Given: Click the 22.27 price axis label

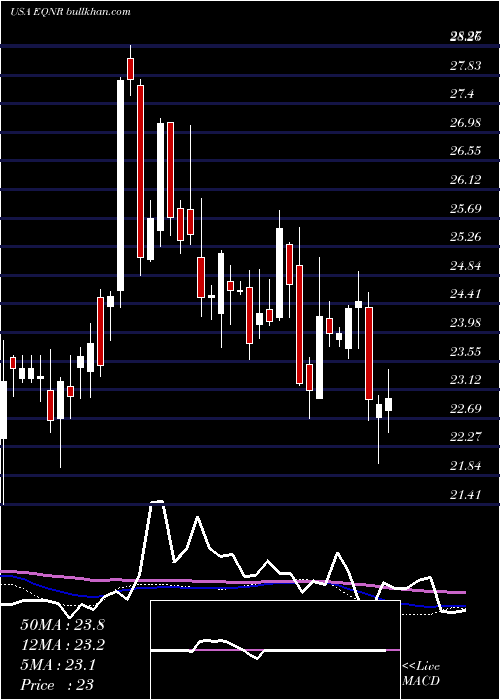Looking at the screenshot, I should pyautogui.click(x=466, y=437).
